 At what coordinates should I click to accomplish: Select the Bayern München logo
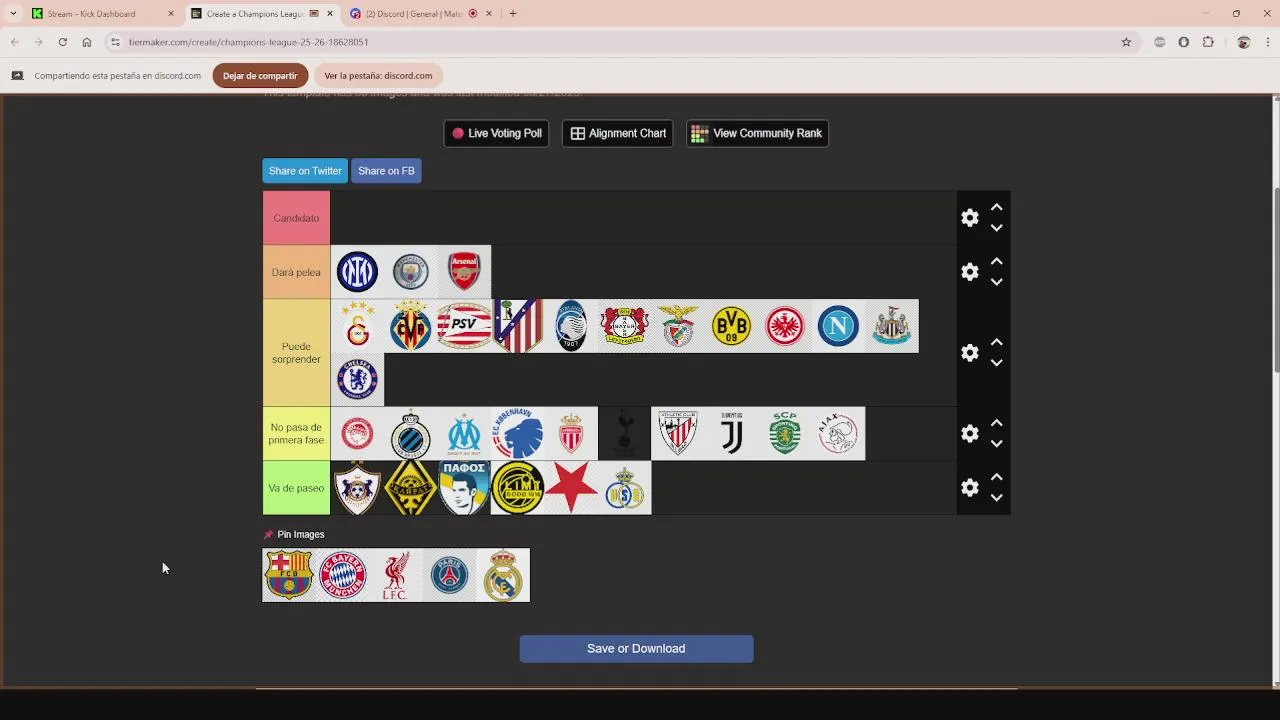pyautogui.click(x=343, y=575)
